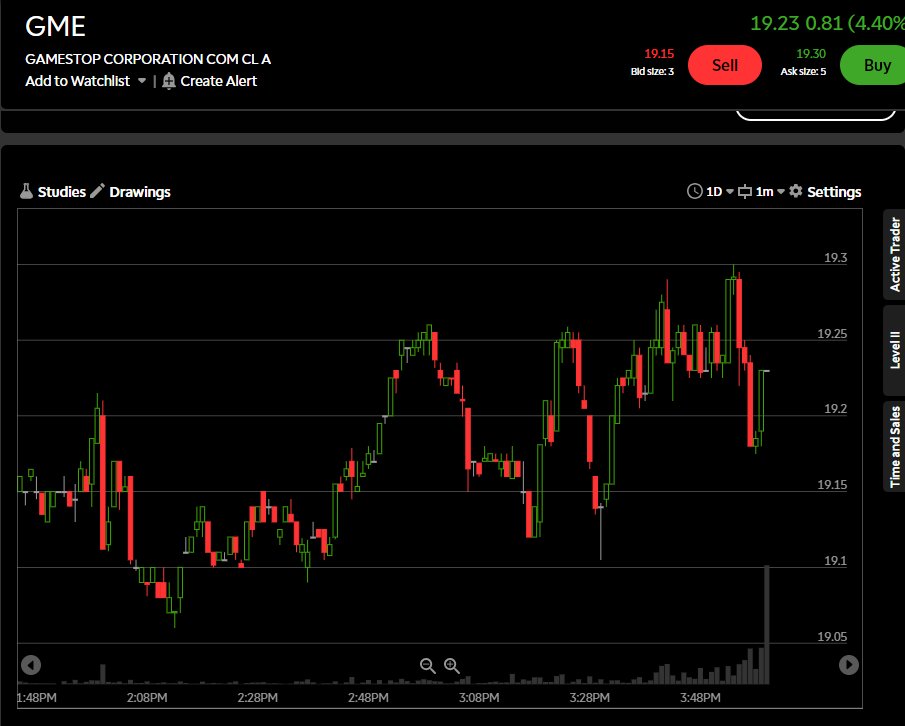Expand the 1D time range dropdown
Screen dimensions: 905x726
click(x=730, y=192)
